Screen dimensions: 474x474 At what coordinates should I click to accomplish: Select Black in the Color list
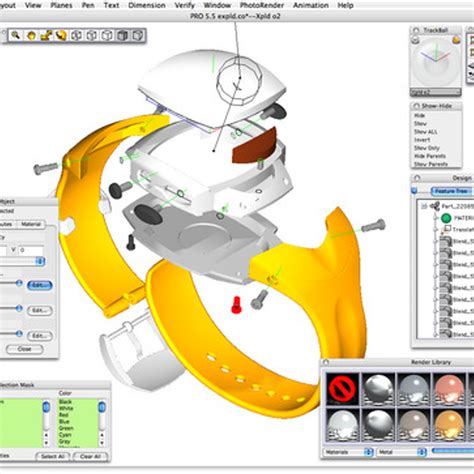click(65, 402)
